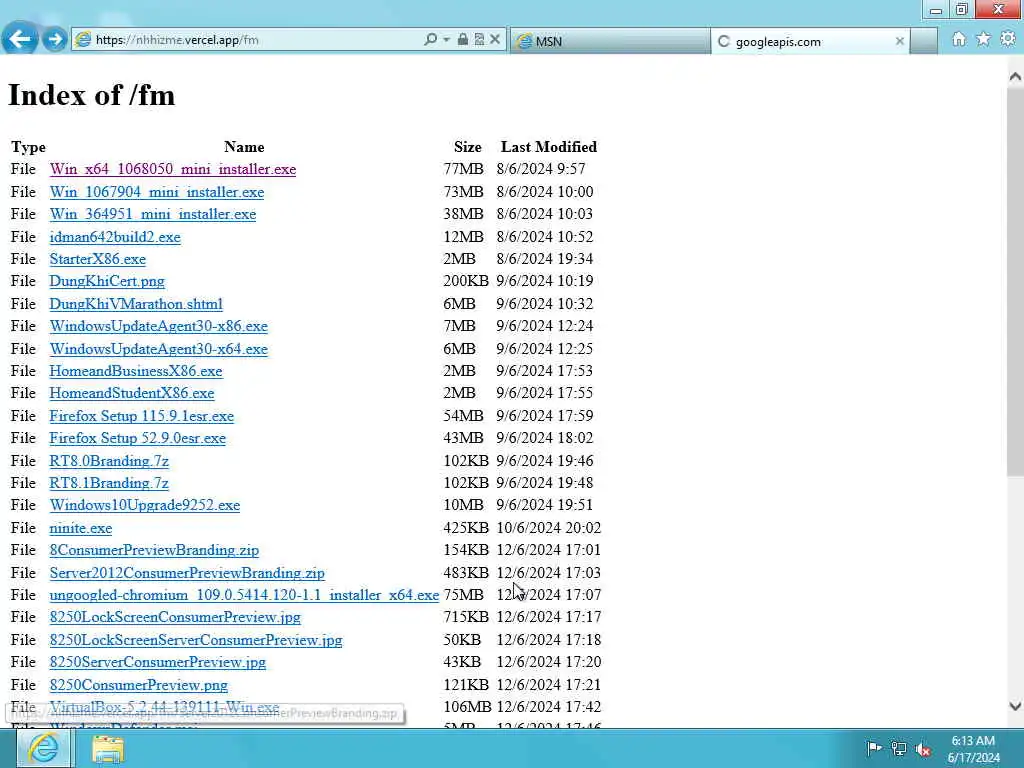Download WindowsUpdateAgent30-x64.exe
Viewport: 1024px width, 768px height.
159,349
